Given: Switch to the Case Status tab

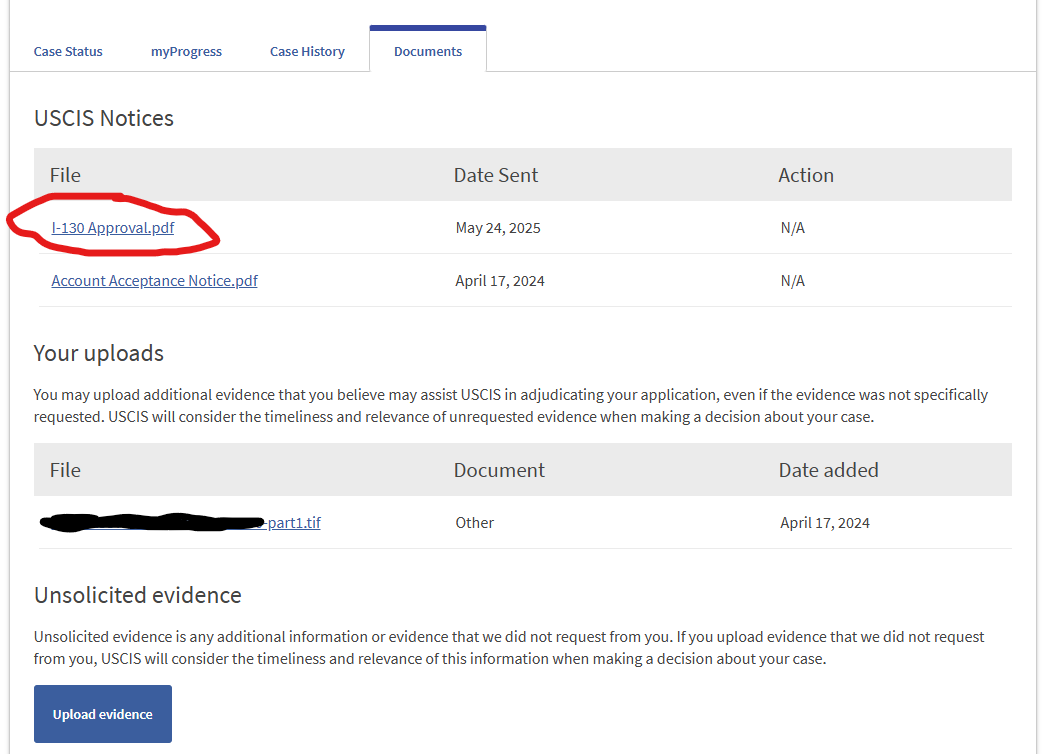Looking at the screenshot, I should (68, 51).
